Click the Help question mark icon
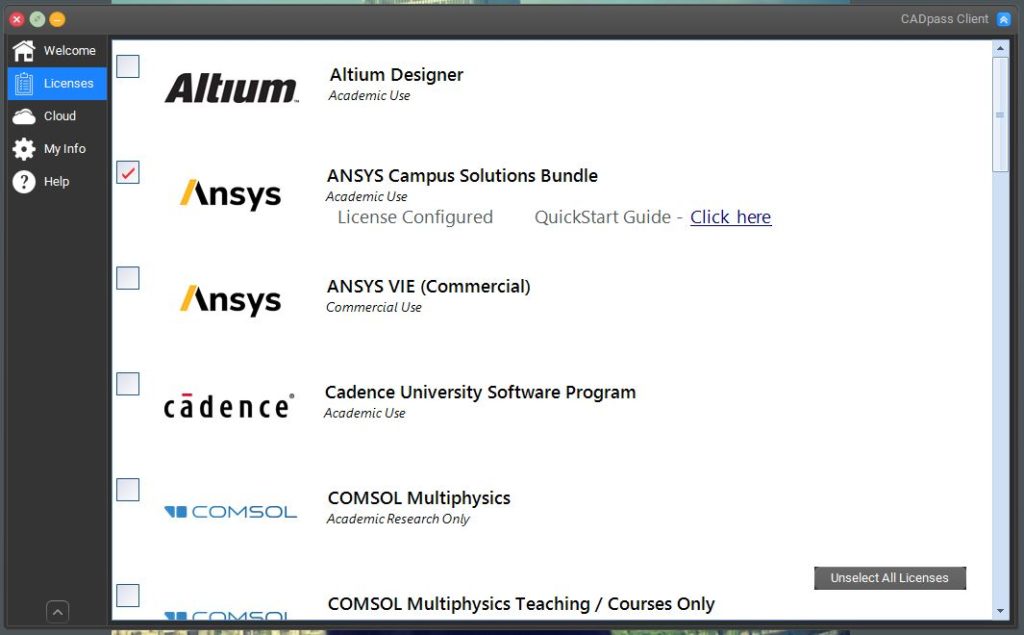Image resolution: width=1024 pixels, height=635 pixels. 24,182
